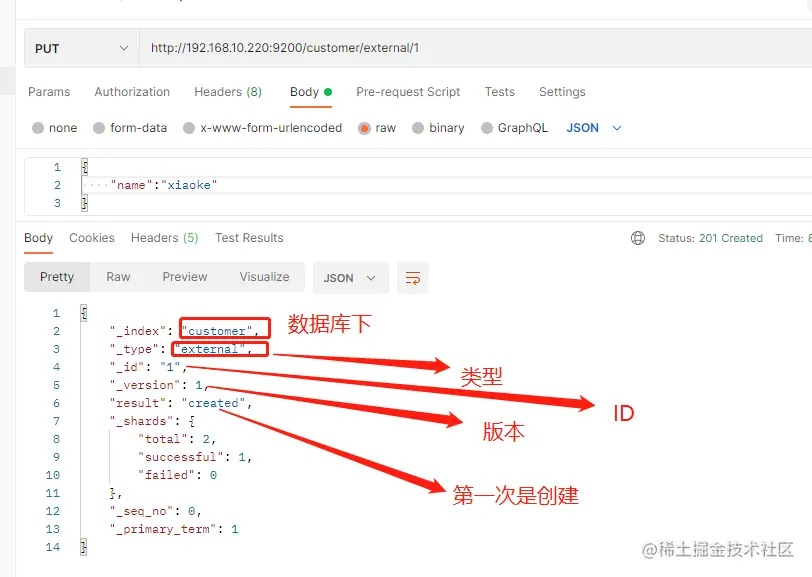Choose the GraphQL body radio button
This screenshot has width=812, height=577.
[487, 128]
